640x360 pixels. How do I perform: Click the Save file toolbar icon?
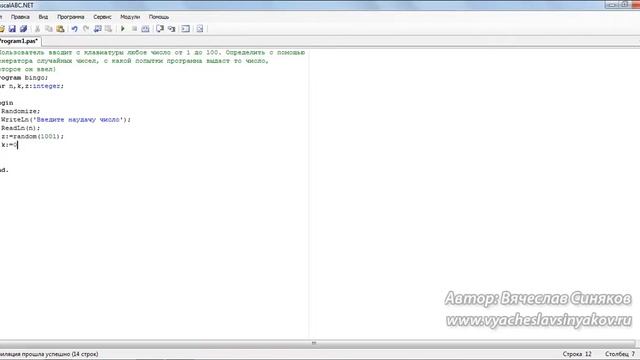12,29
